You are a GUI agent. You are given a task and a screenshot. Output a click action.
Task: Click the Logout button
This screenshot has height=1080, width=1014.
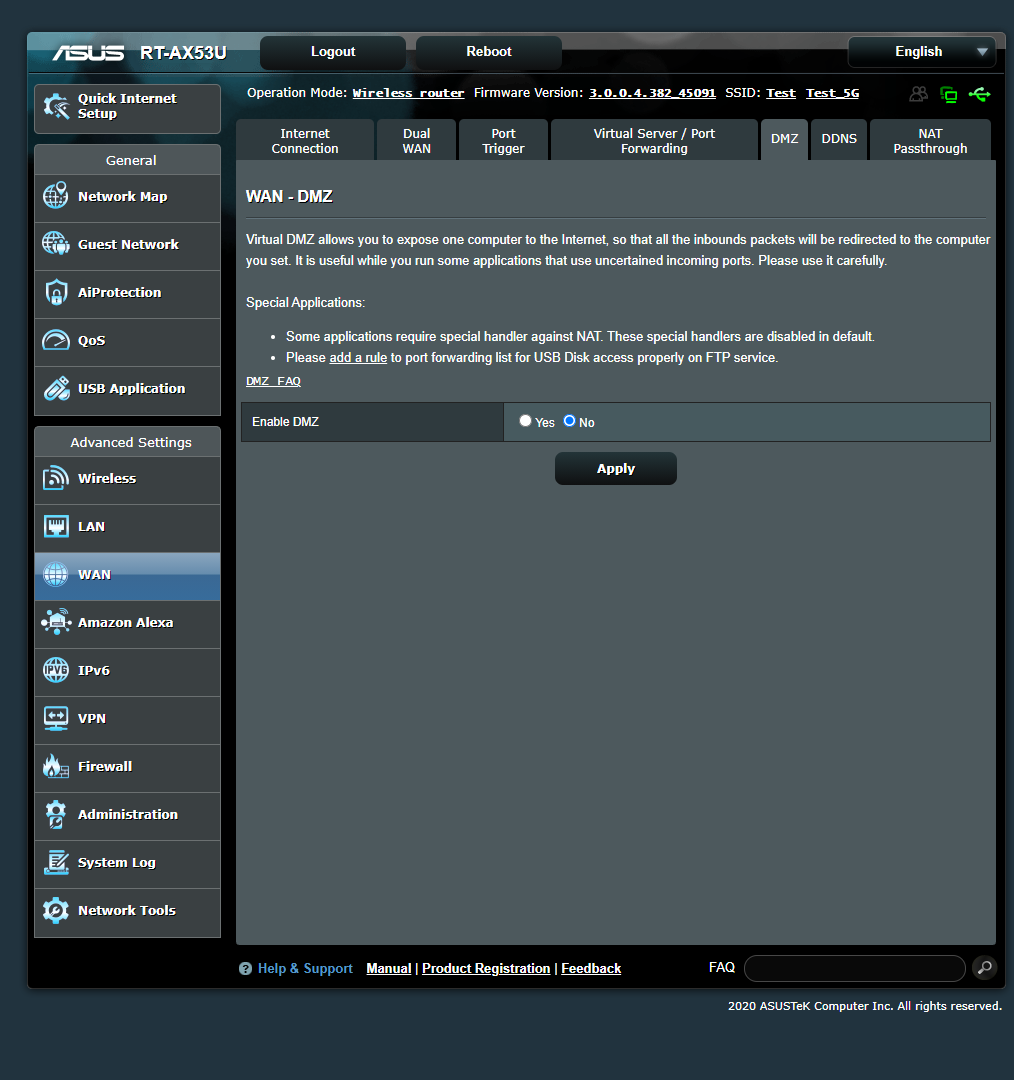coord(333,52)
